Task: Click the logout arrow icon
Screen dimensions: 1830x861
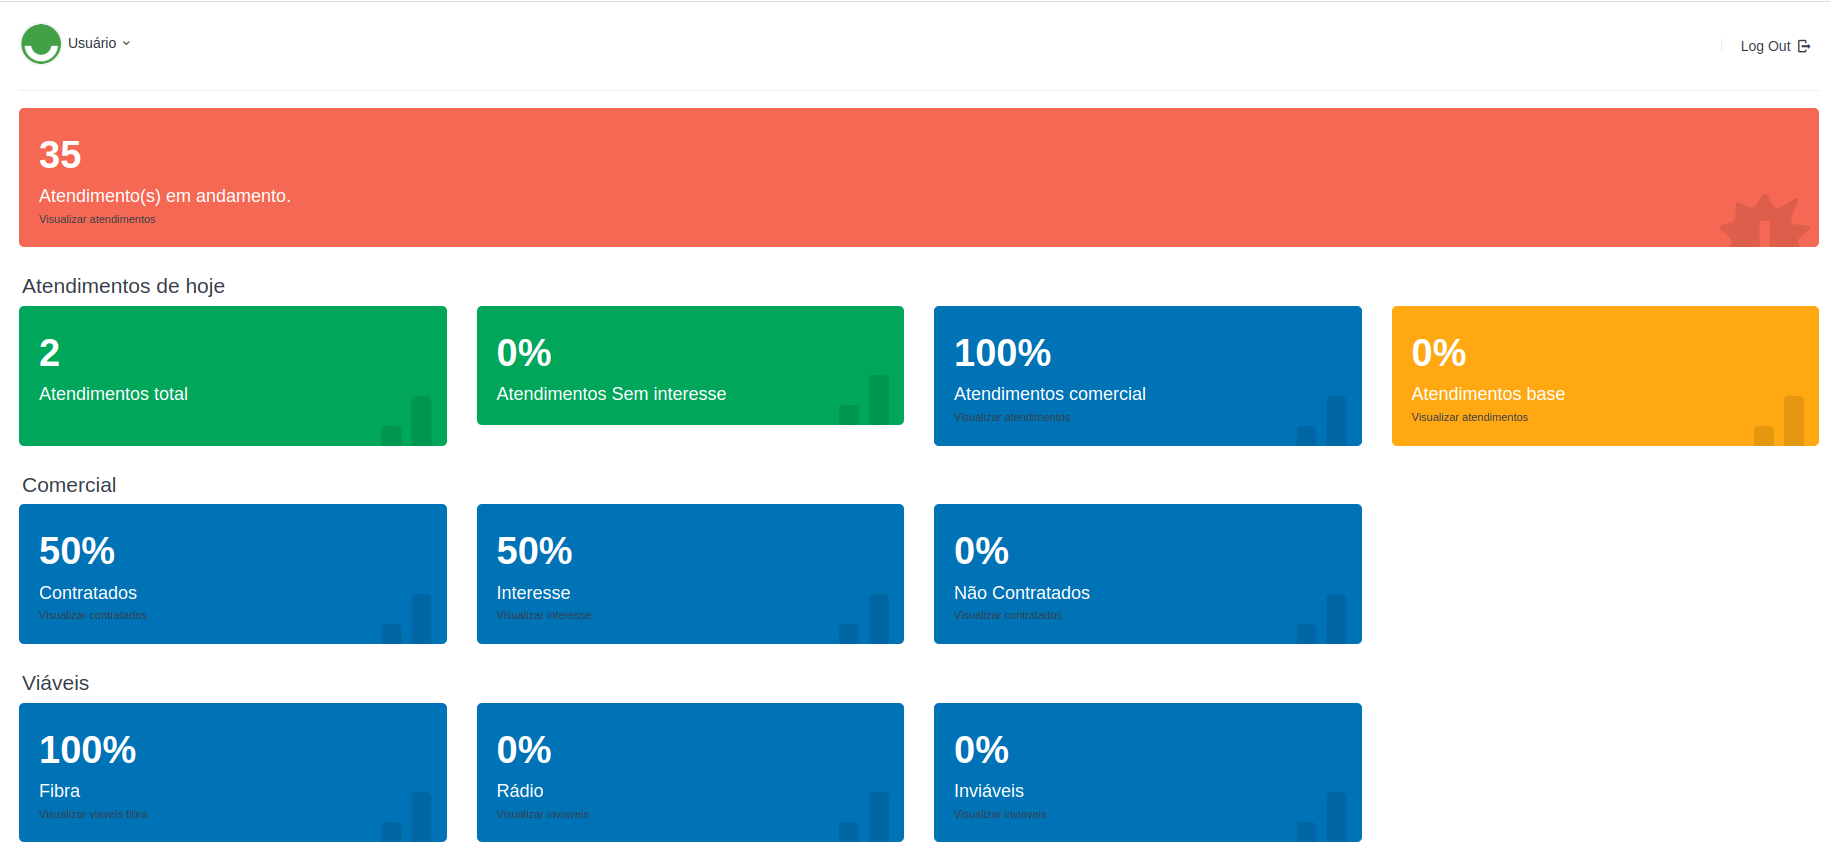Action: pyautogui.click(x=1804, y=46)
